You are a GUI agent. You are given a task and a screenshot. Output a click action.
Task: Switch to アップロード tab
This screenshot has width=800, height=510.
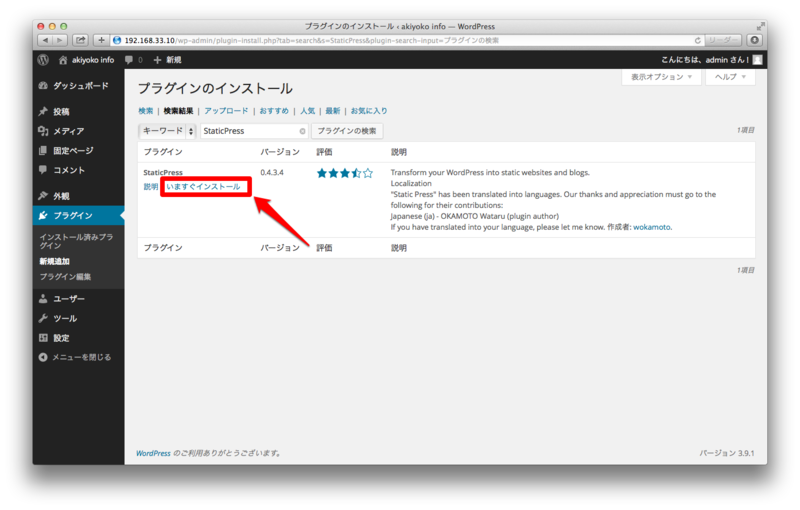226,111
